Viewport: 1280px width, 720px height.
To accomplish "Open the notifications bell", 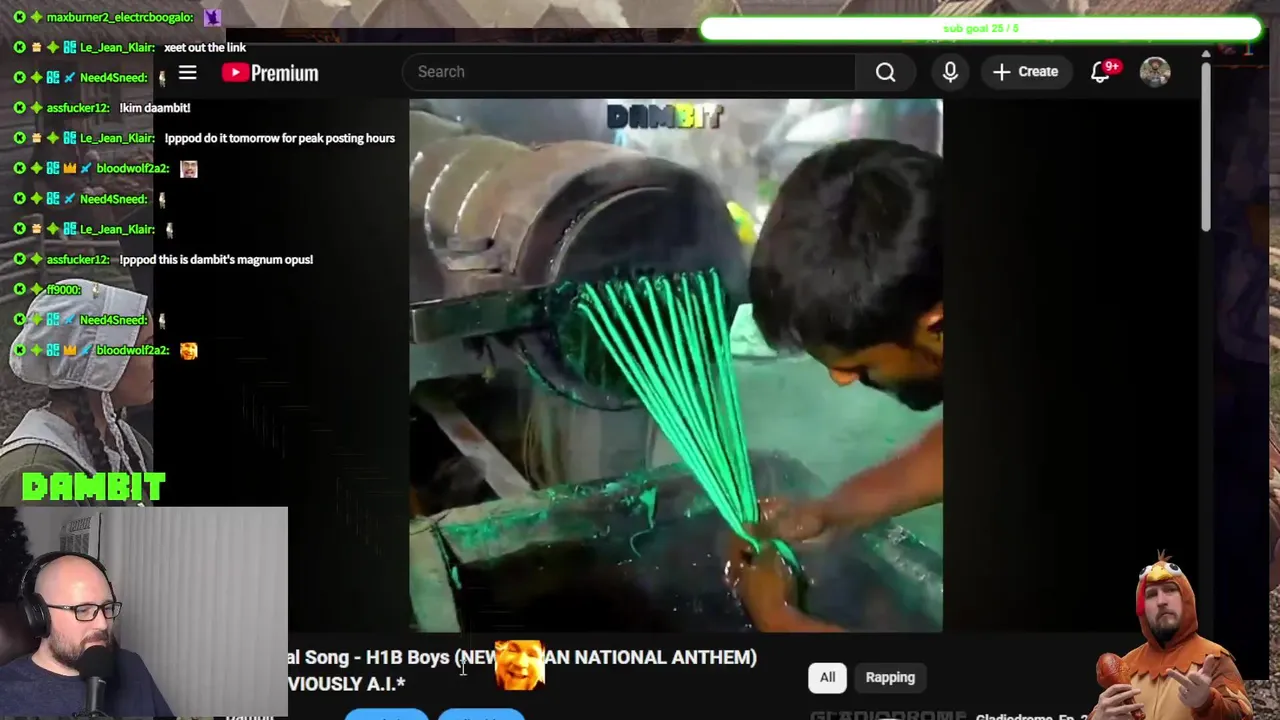I will coord(1101,72).
